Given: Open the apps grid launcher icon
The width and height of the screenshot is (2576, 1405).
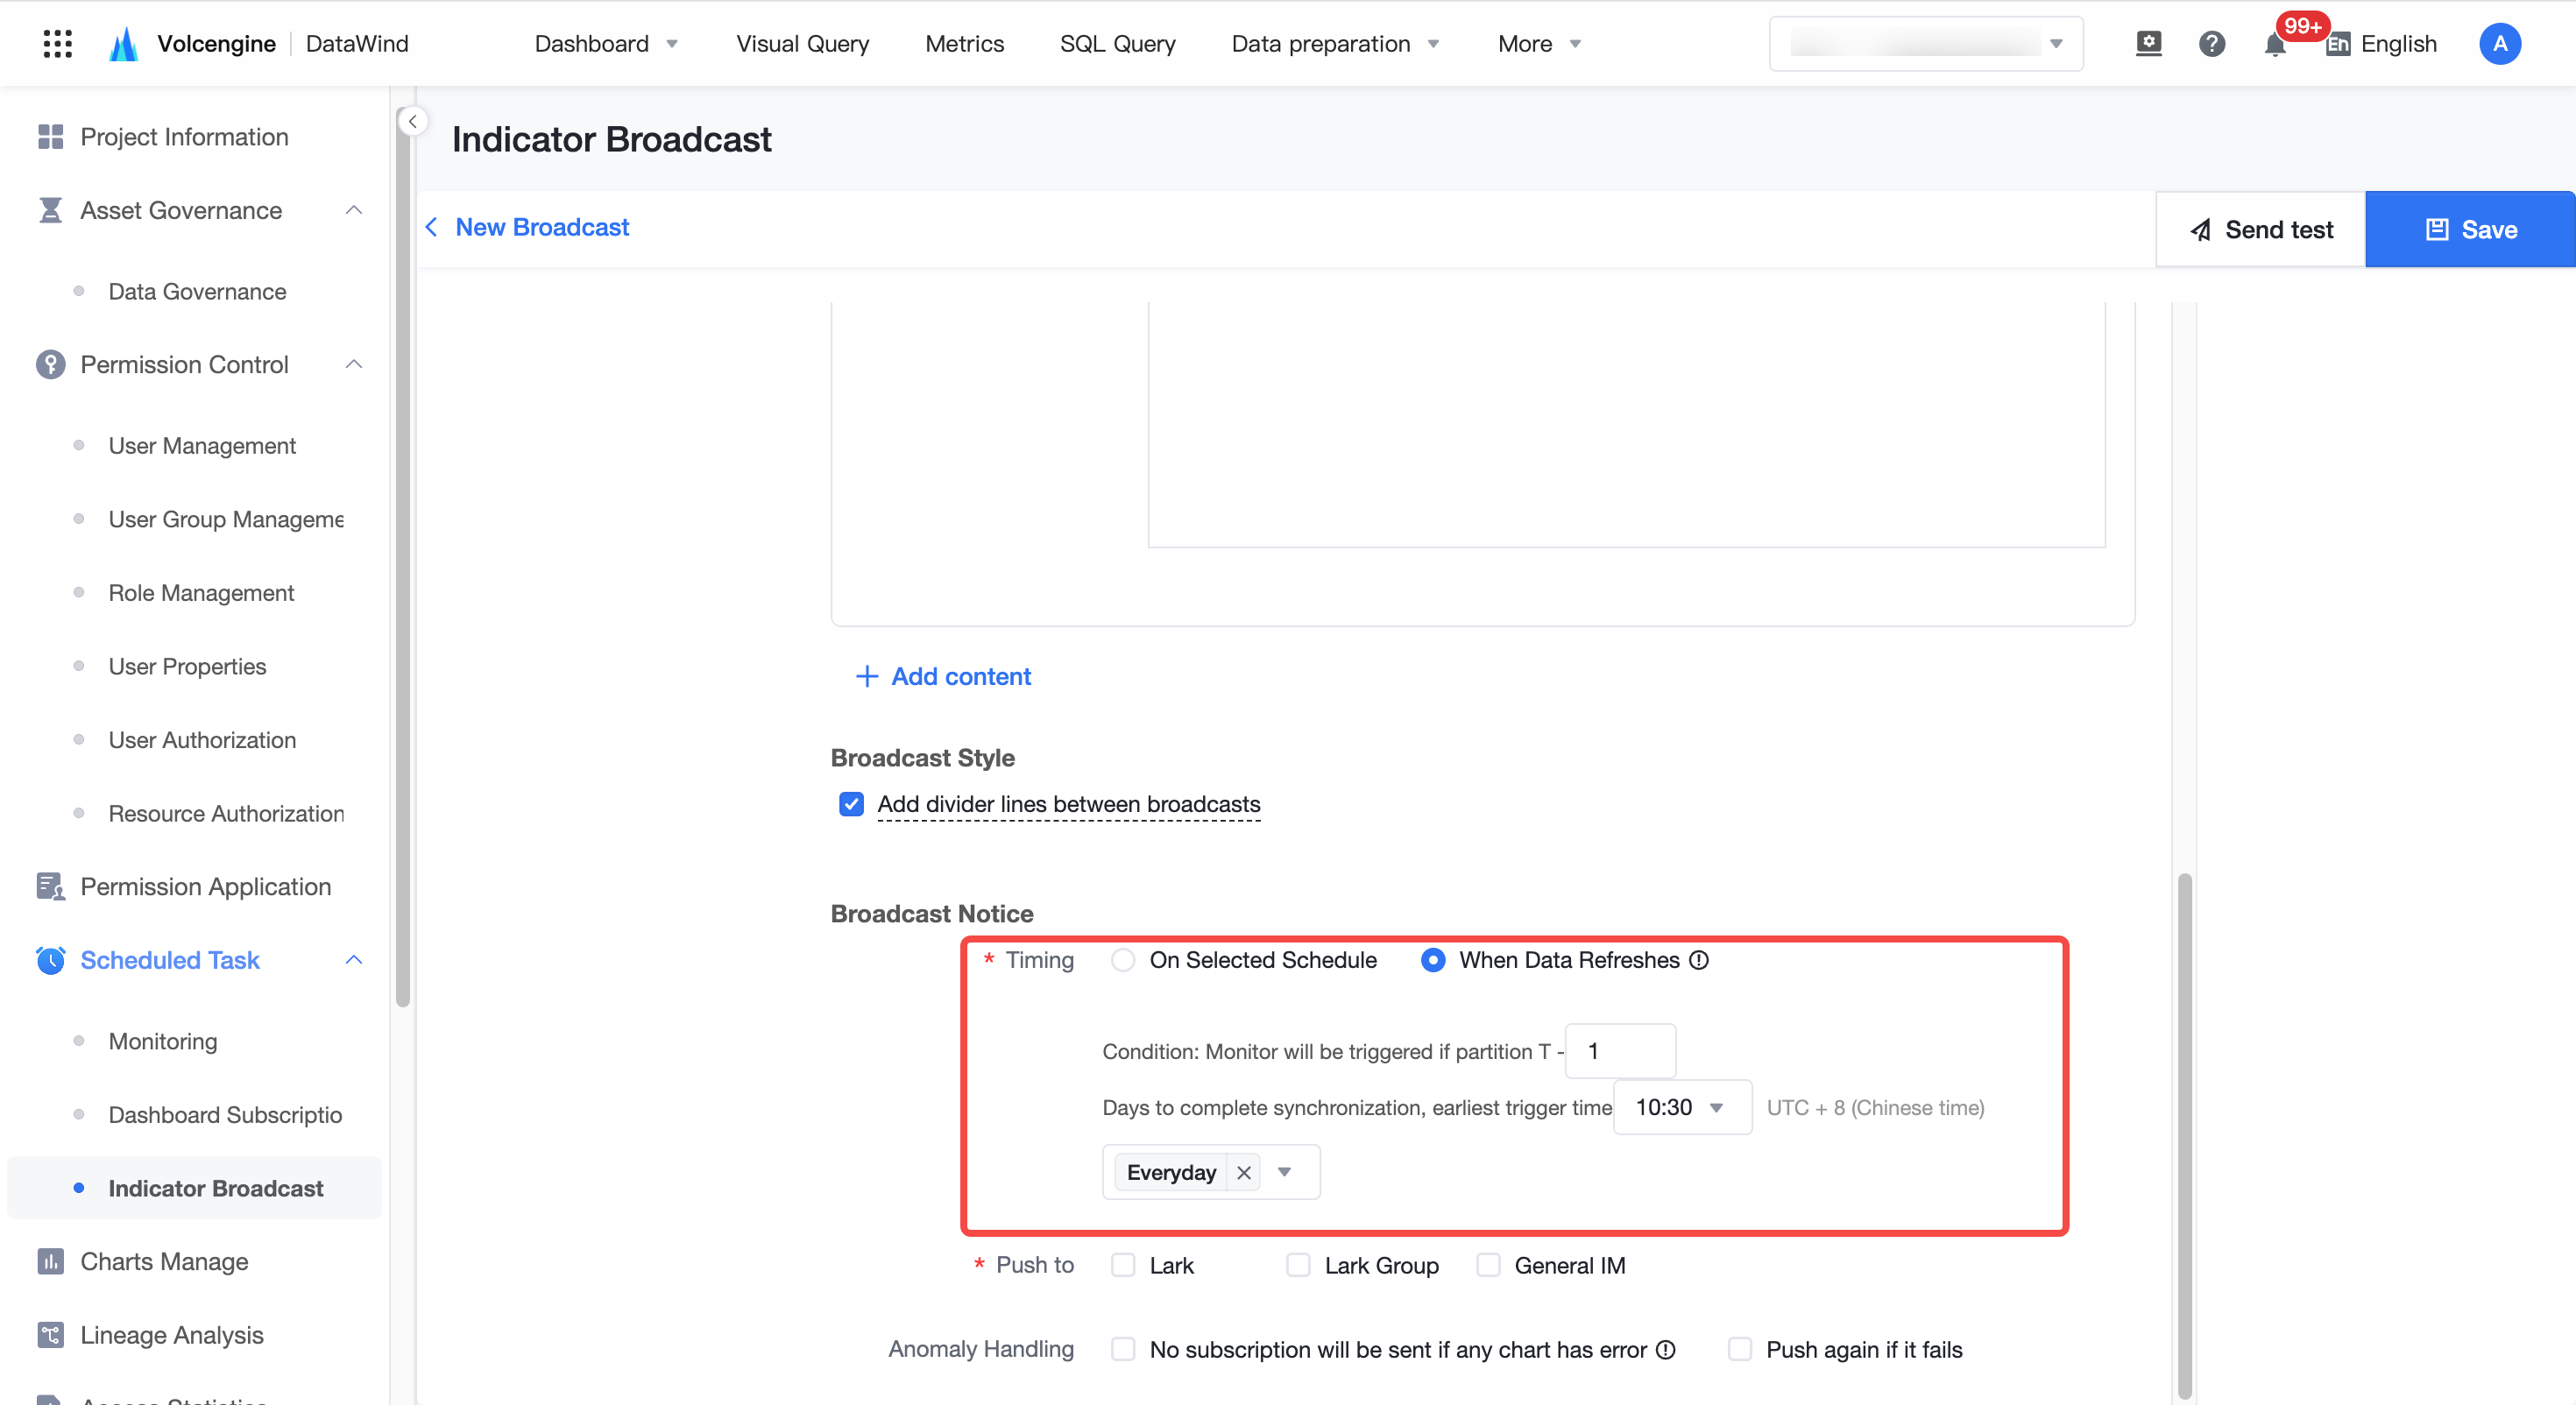Looking at the screenshot, I should 58,44.
